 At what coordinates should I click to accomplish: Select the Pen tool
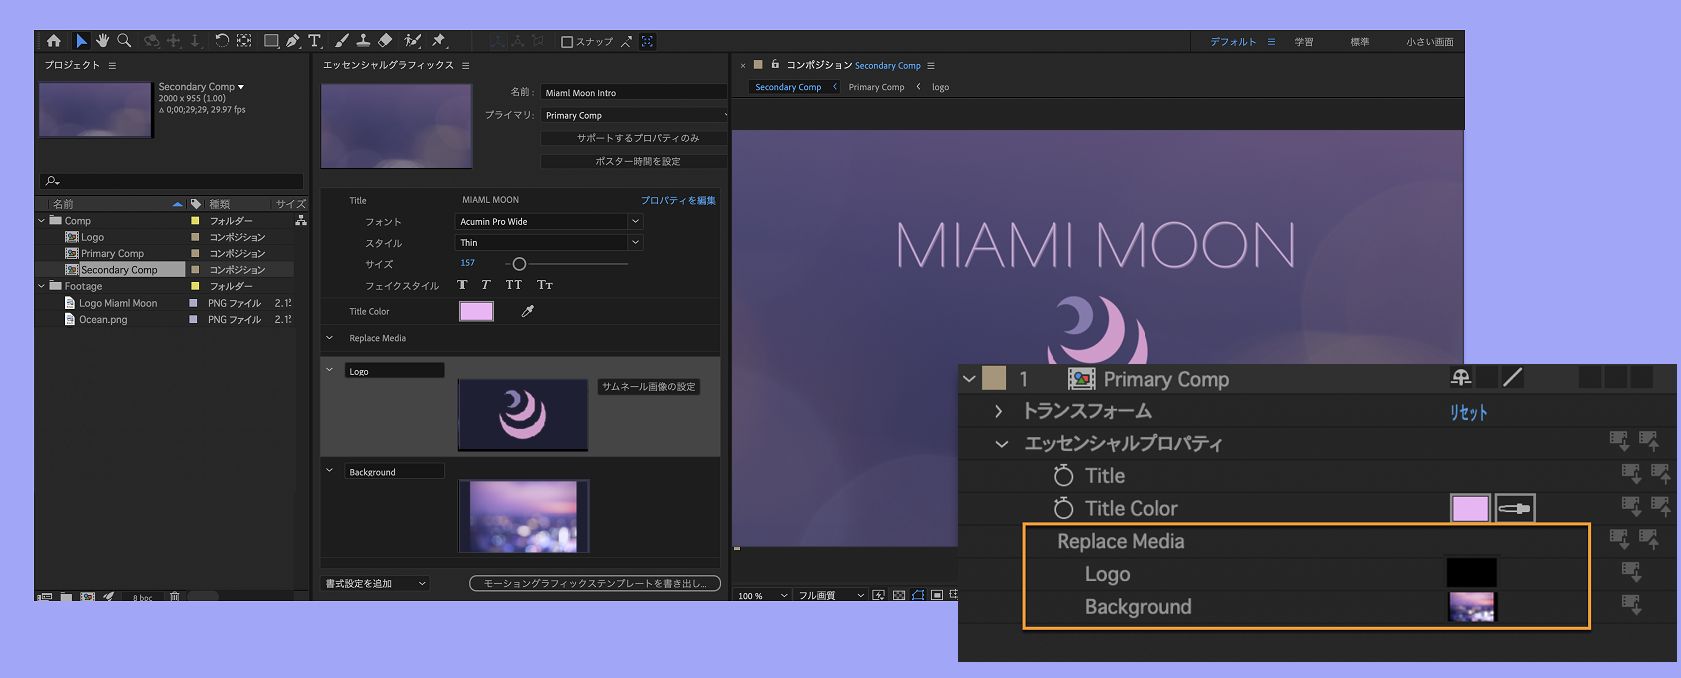pyautogui.click(x=293, y=41)
